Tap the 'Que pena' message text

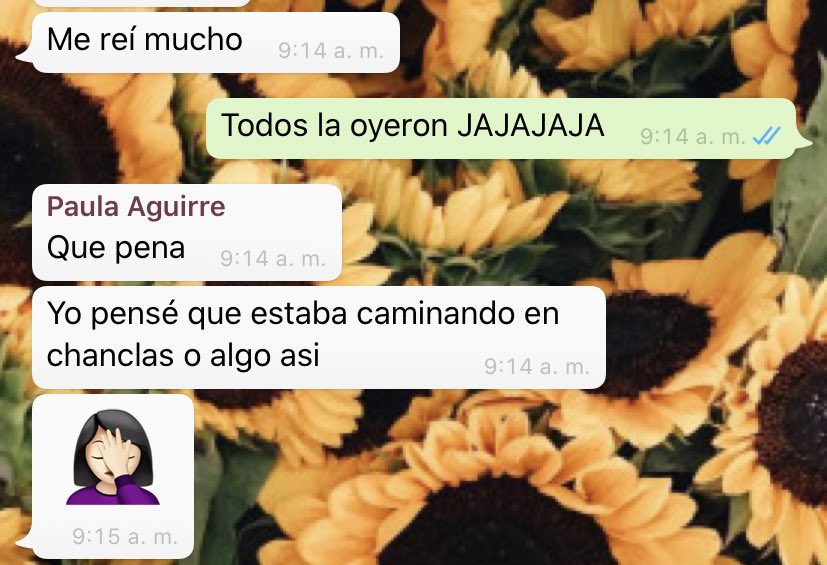(116, 247)
